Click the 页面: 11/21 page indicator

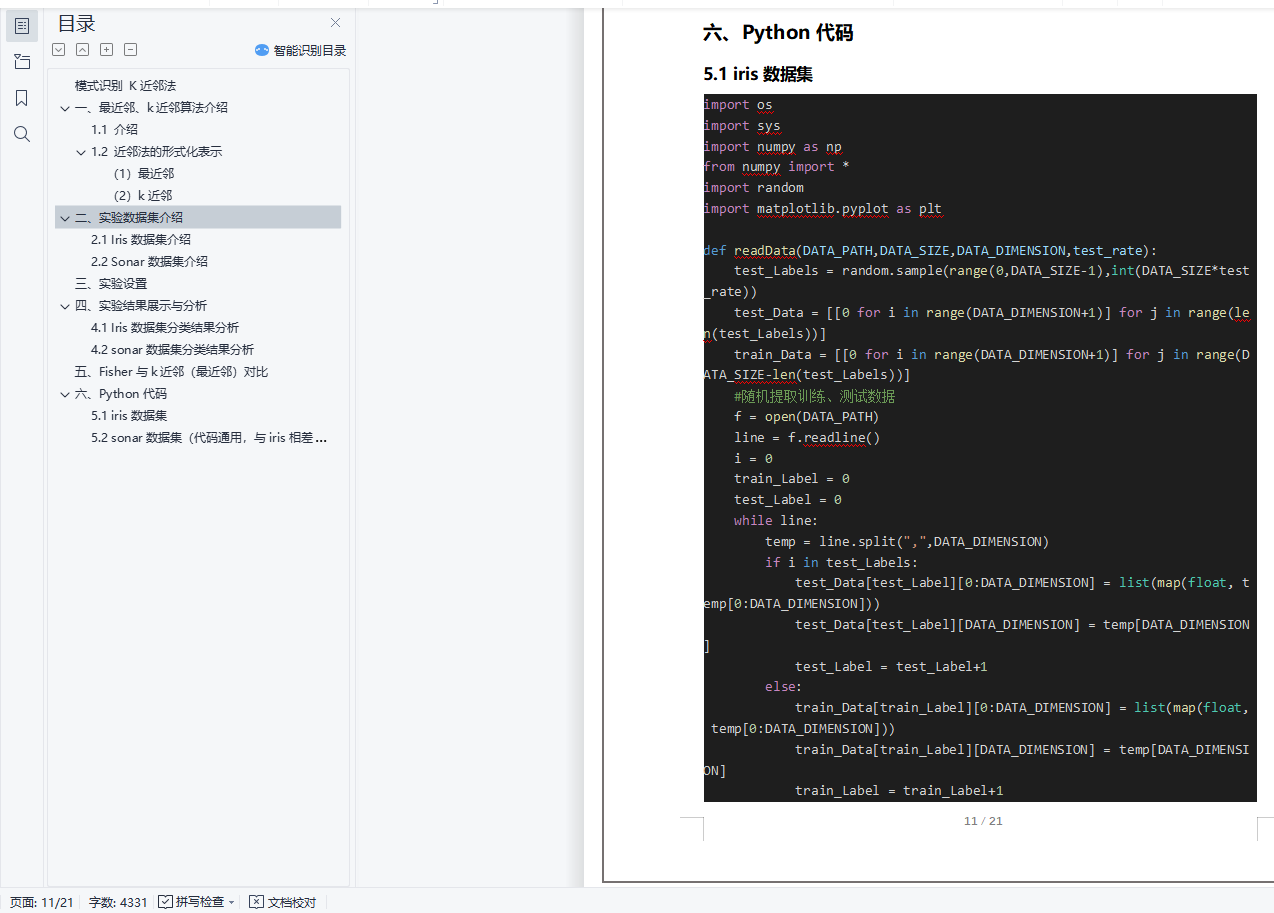[x=42, y=902]
